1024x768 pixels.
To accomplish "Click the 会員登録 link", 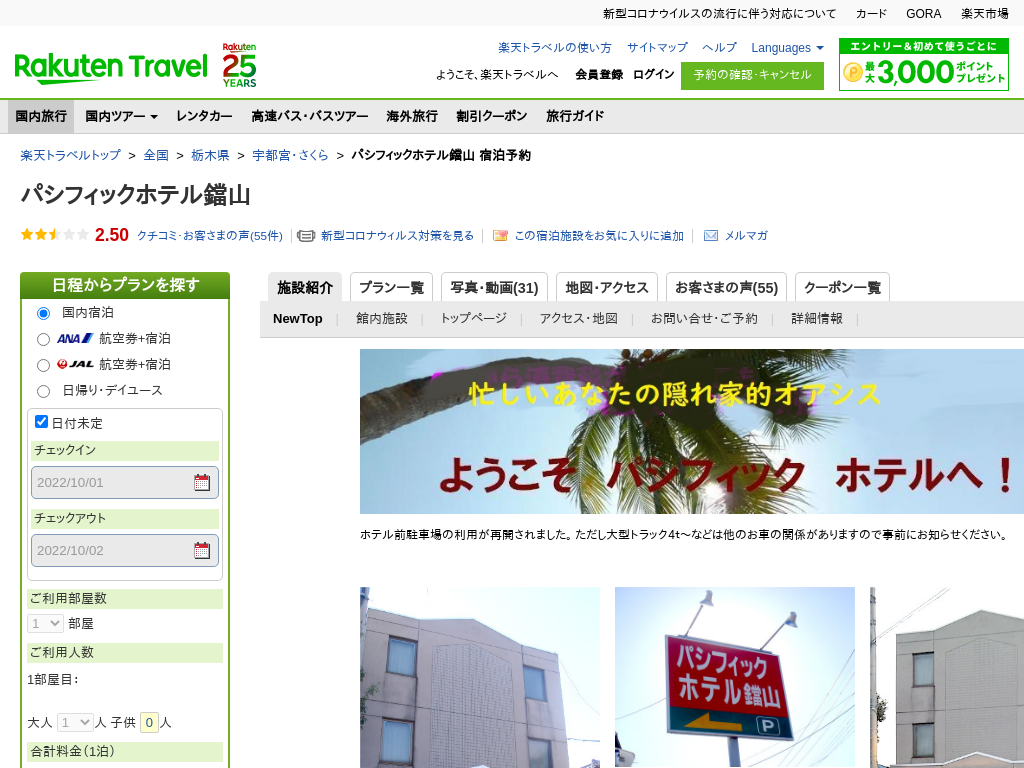I will [599, 74].
